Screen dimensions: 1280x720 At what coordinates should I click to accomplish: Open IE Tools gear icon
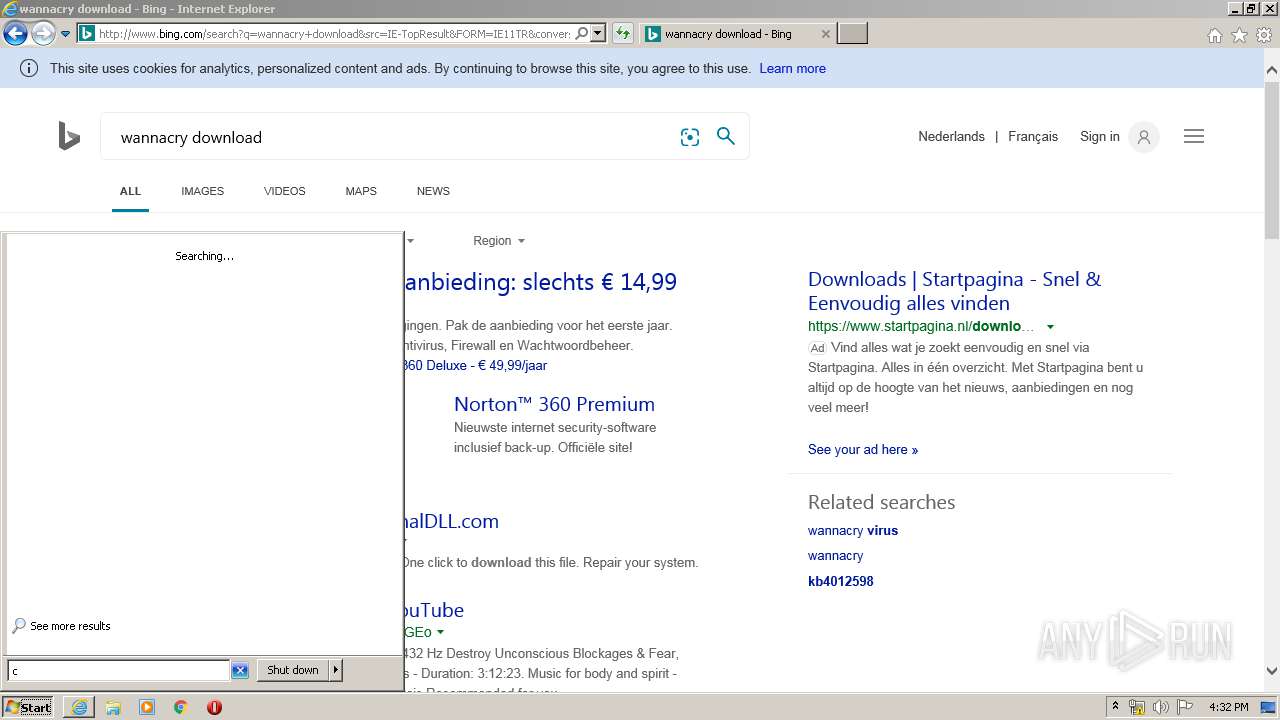point(1264,35)
